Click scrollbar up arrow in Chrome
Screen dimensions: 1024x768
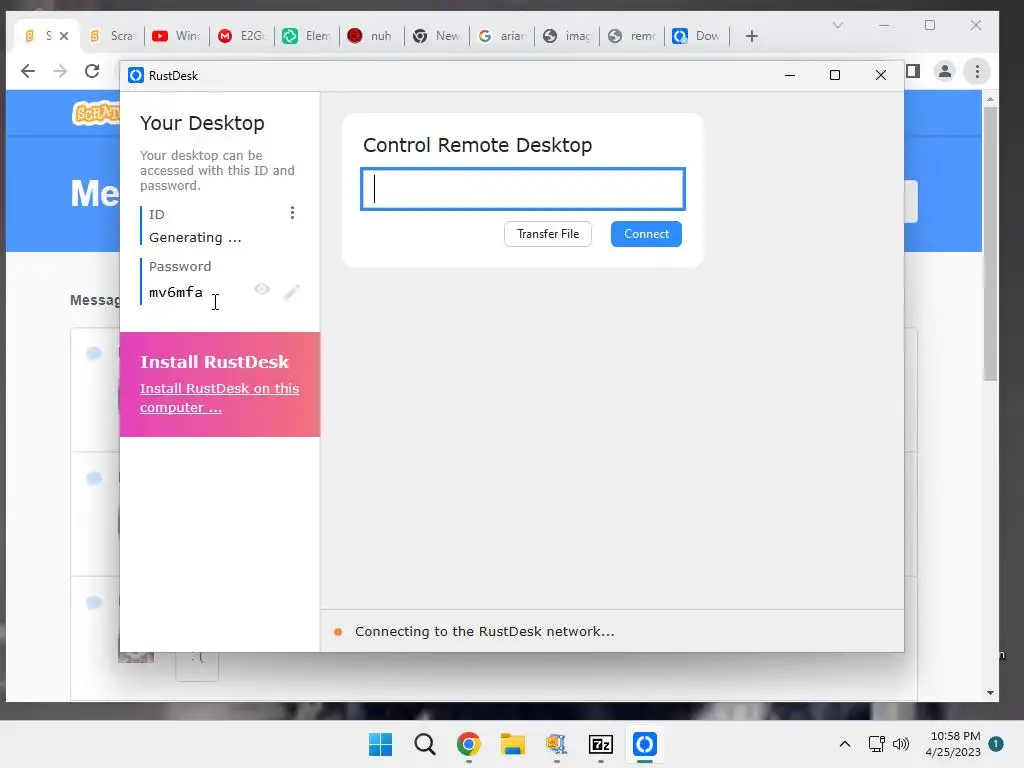pos(990,99)
